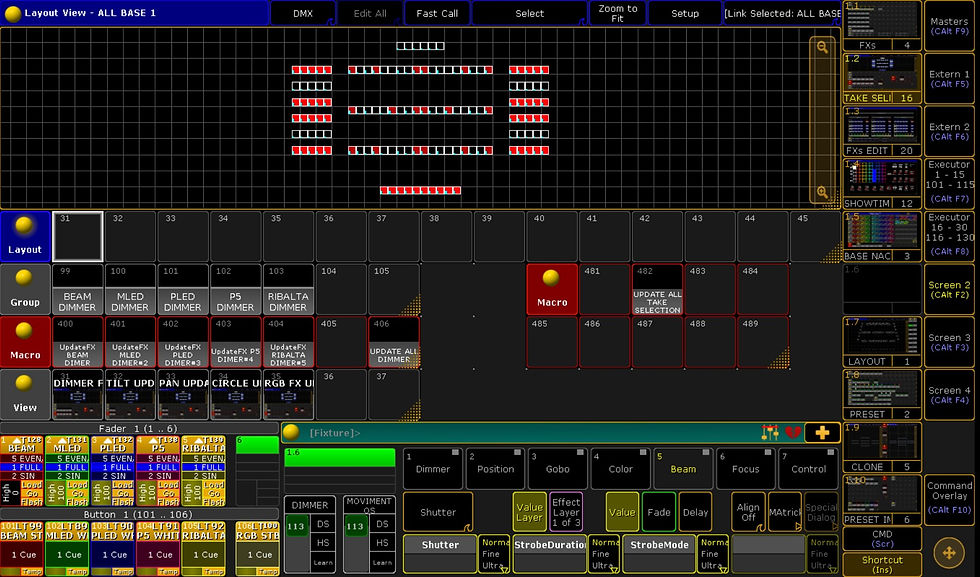Open the Shutter feature dropdown
Viewport: 980px width, 577px height.
(438, 512)
